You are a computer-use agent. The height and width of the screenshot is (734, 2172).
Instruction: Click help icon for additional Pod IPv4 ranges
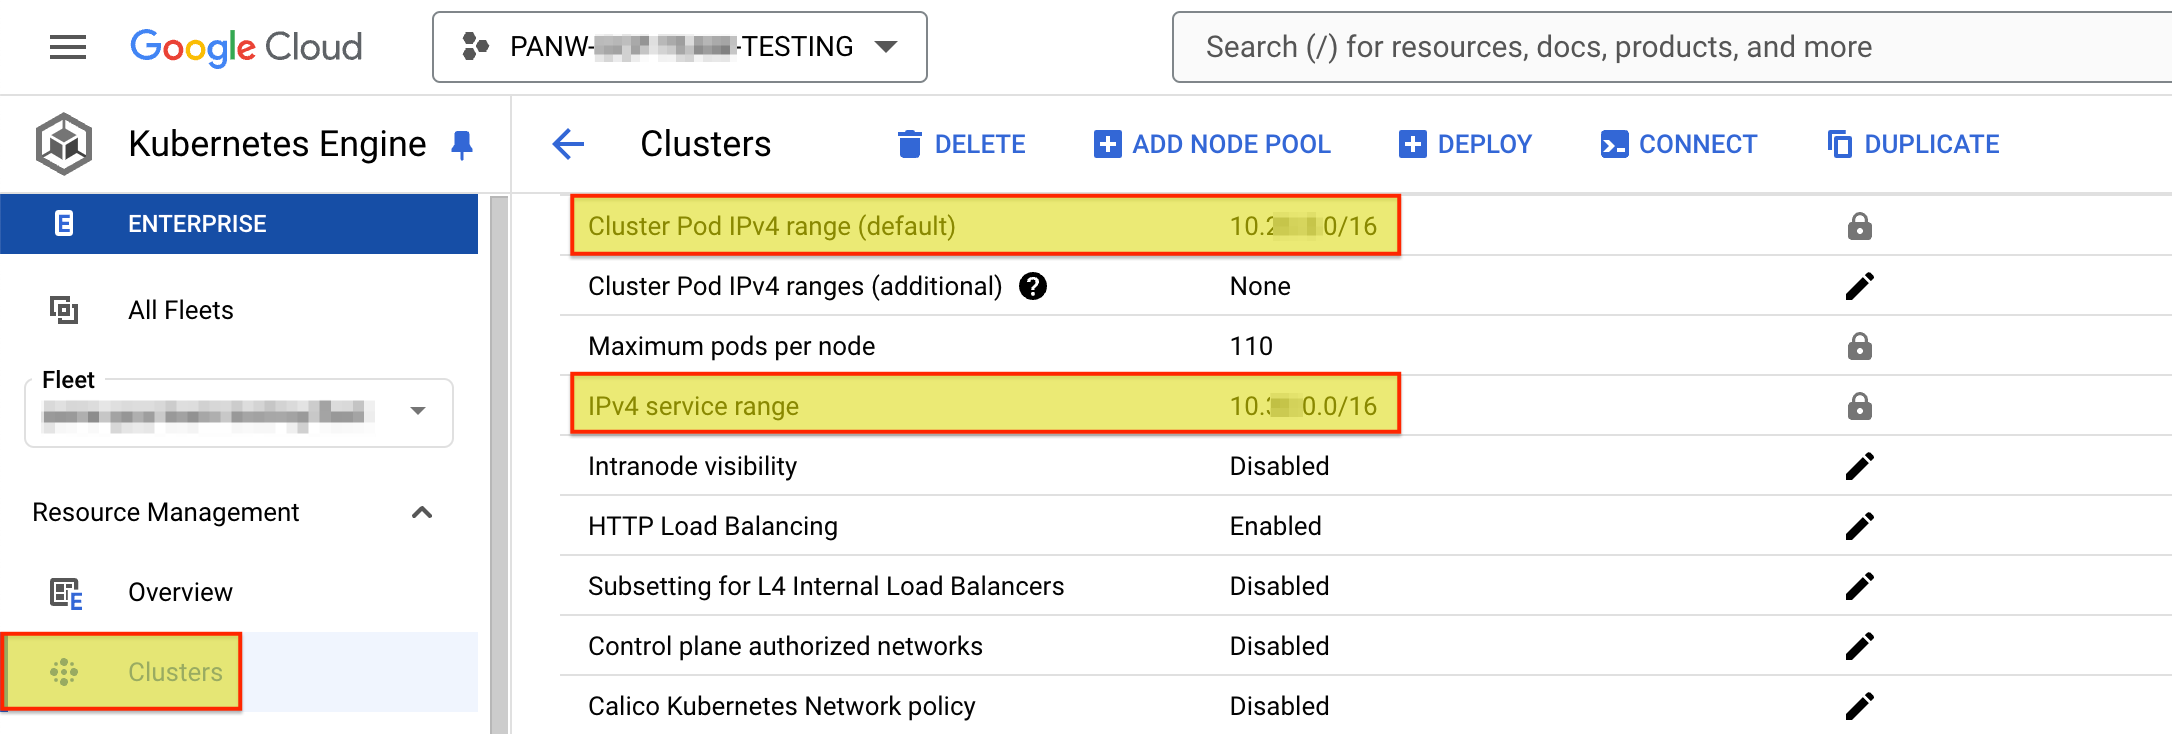click(x=1033, y=287)
